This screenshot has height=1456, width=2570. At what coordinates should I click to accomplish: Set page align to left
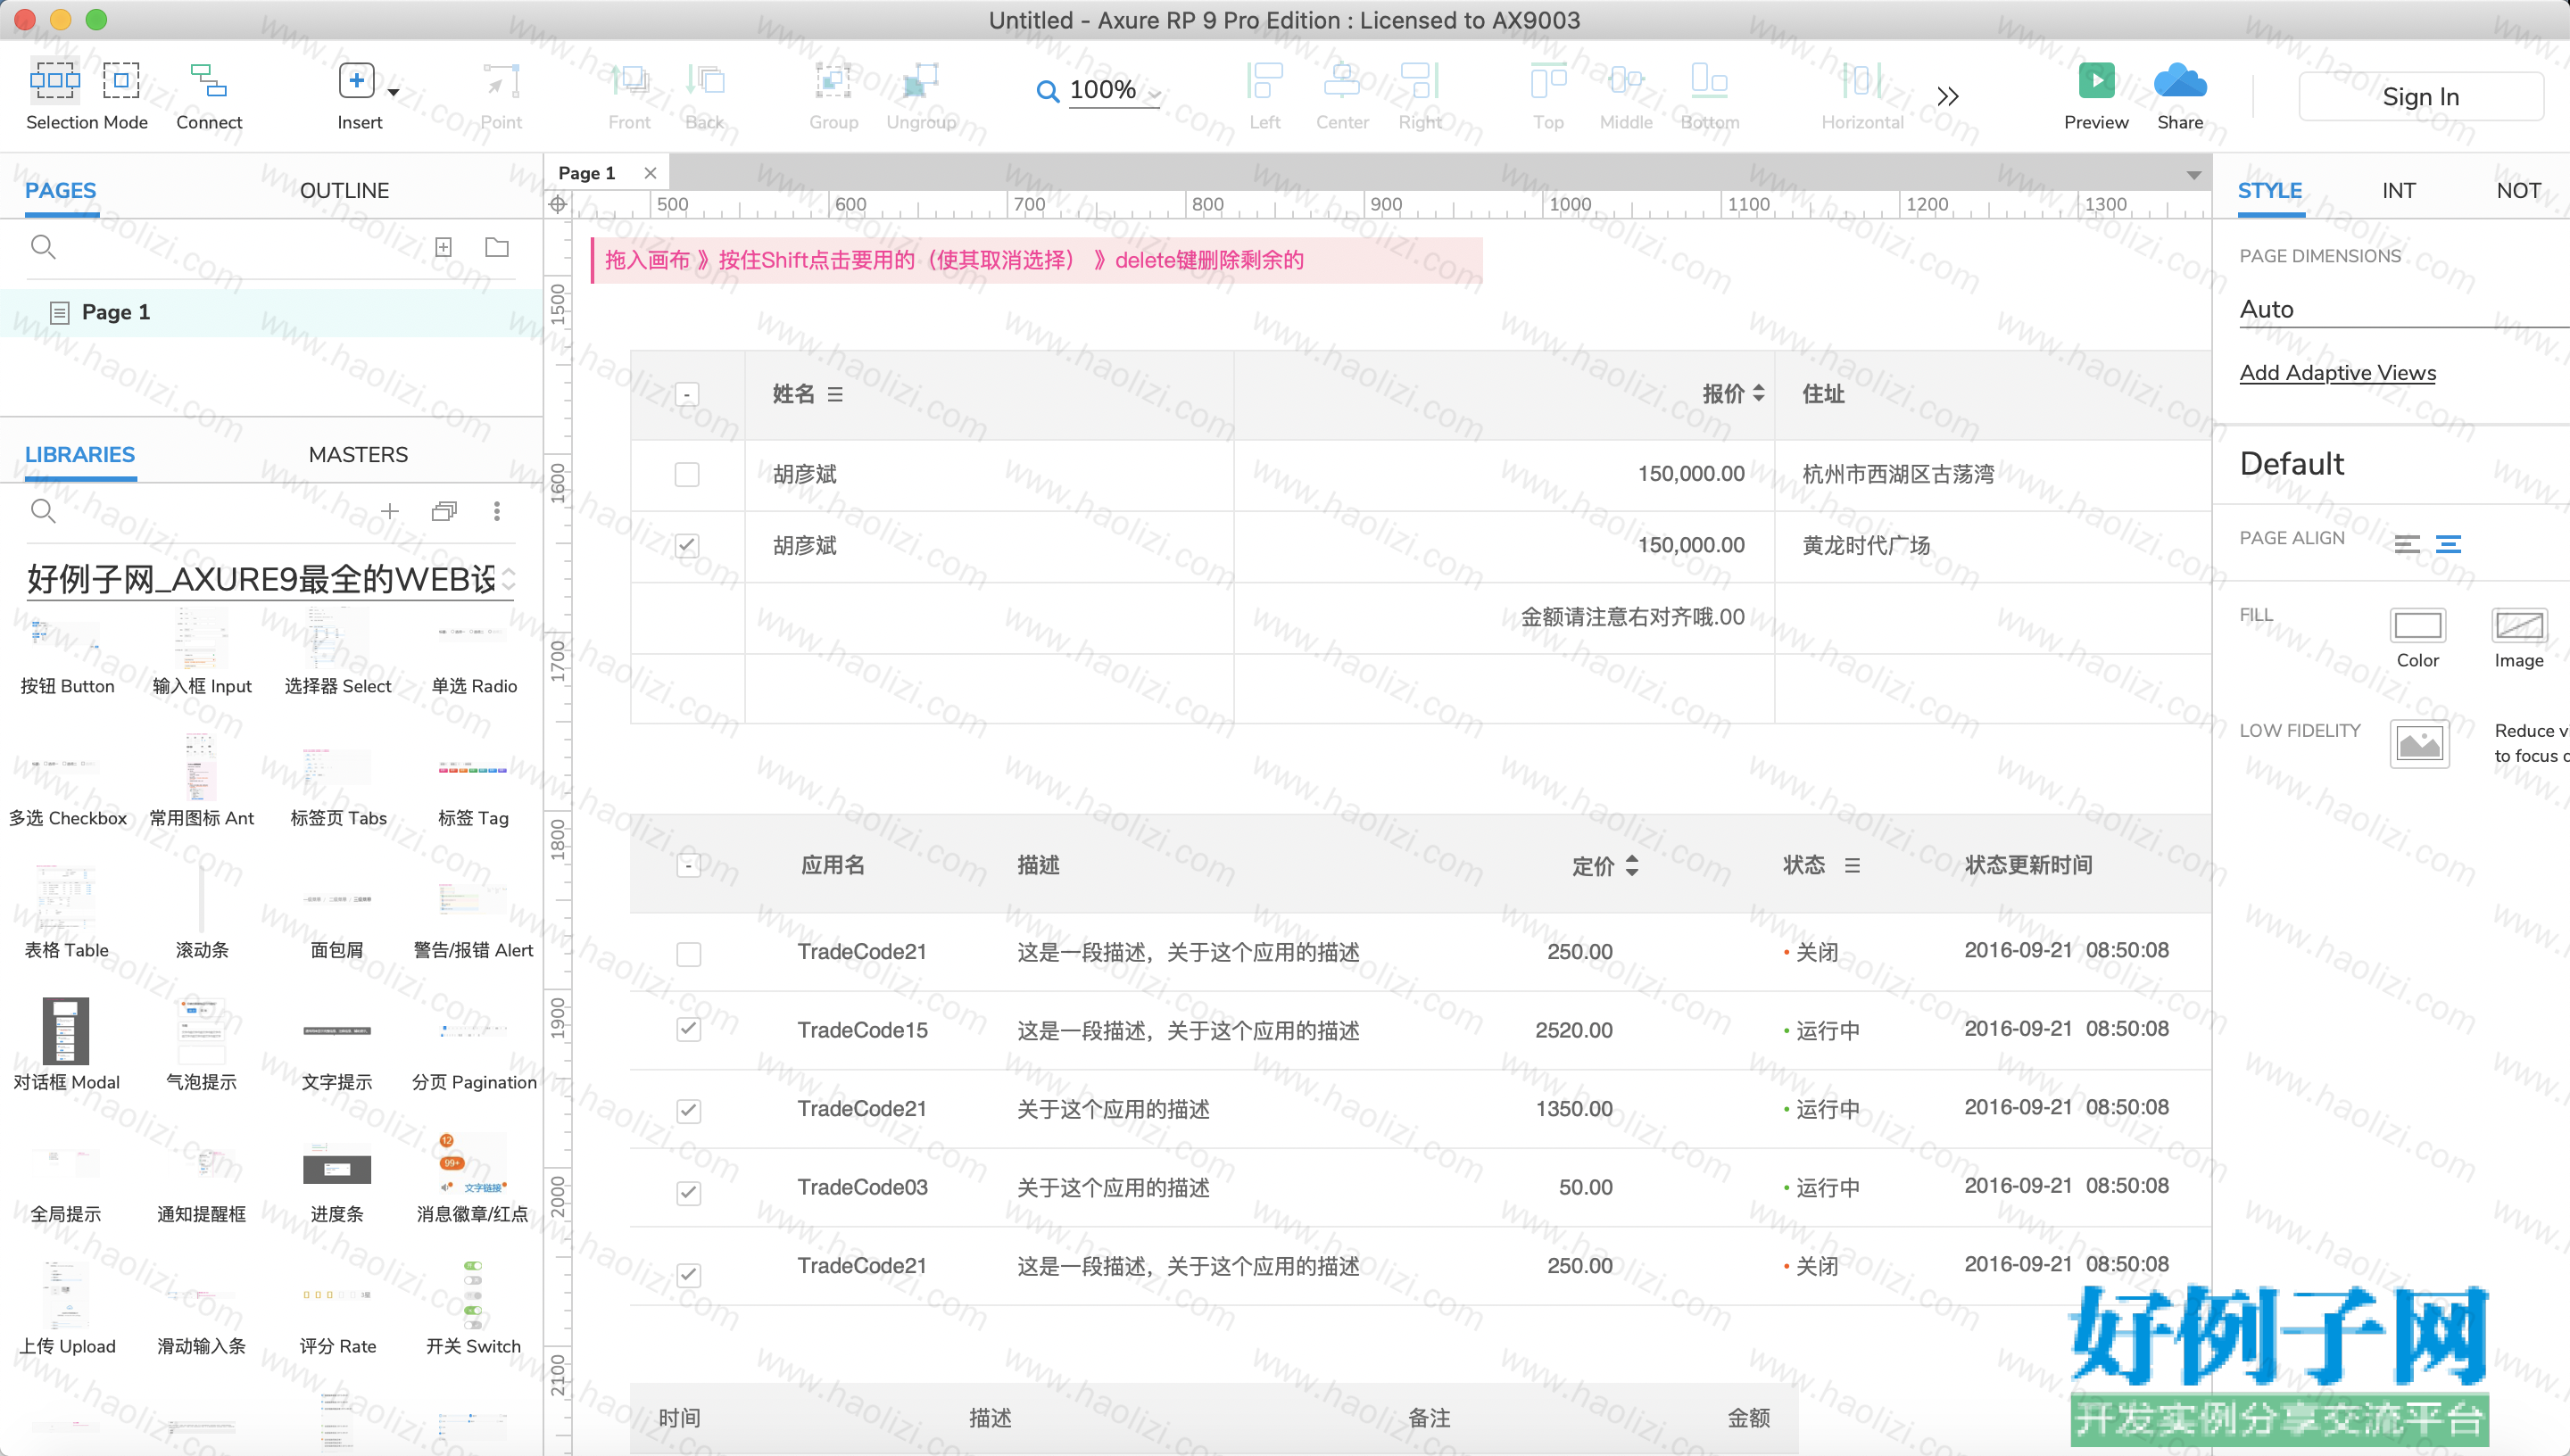tap(2407, 544)
